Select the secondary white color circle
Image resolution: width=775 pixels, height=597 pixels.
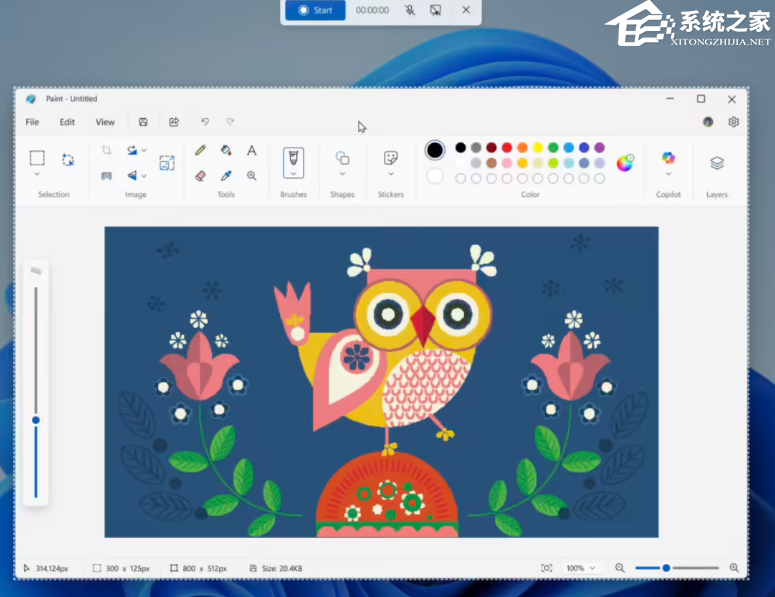point(435,176)
